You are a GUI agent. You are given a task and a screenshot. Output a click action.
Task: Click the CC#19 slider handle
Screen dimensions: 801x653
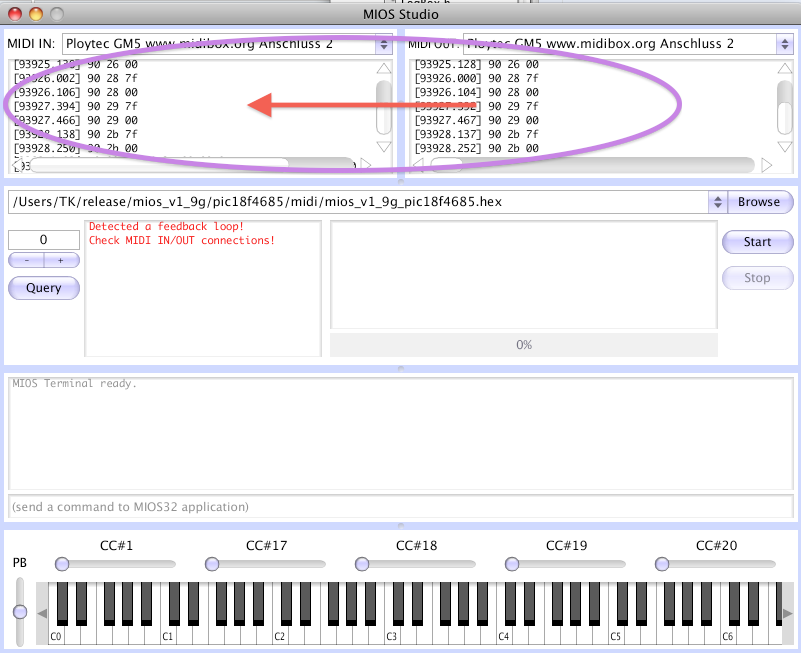[512, 564]
